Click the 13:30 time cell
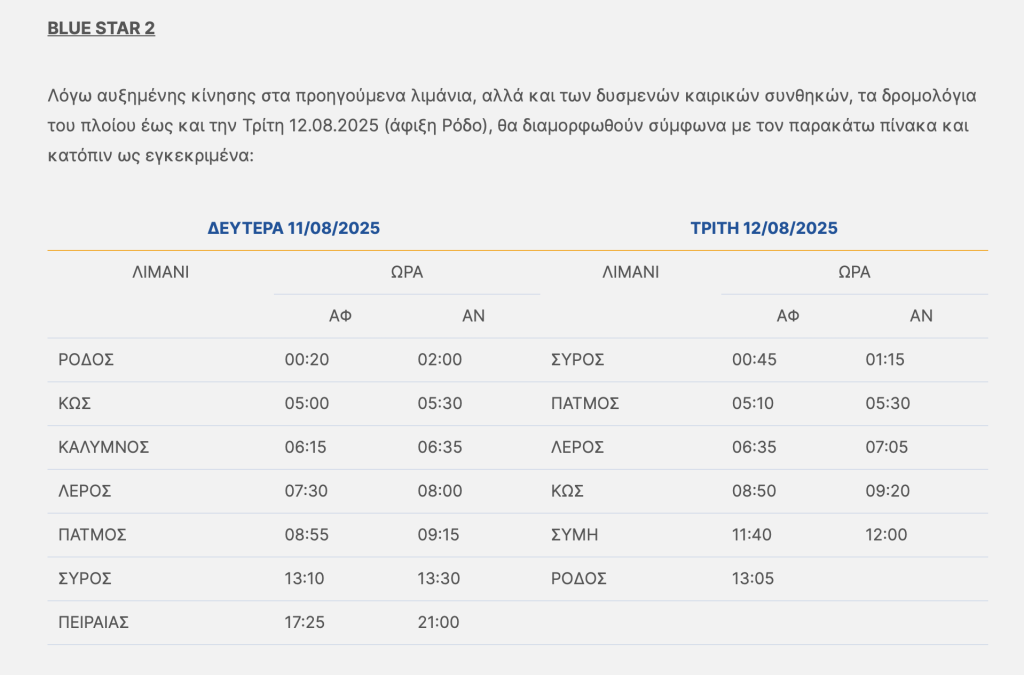 (439, 578)
